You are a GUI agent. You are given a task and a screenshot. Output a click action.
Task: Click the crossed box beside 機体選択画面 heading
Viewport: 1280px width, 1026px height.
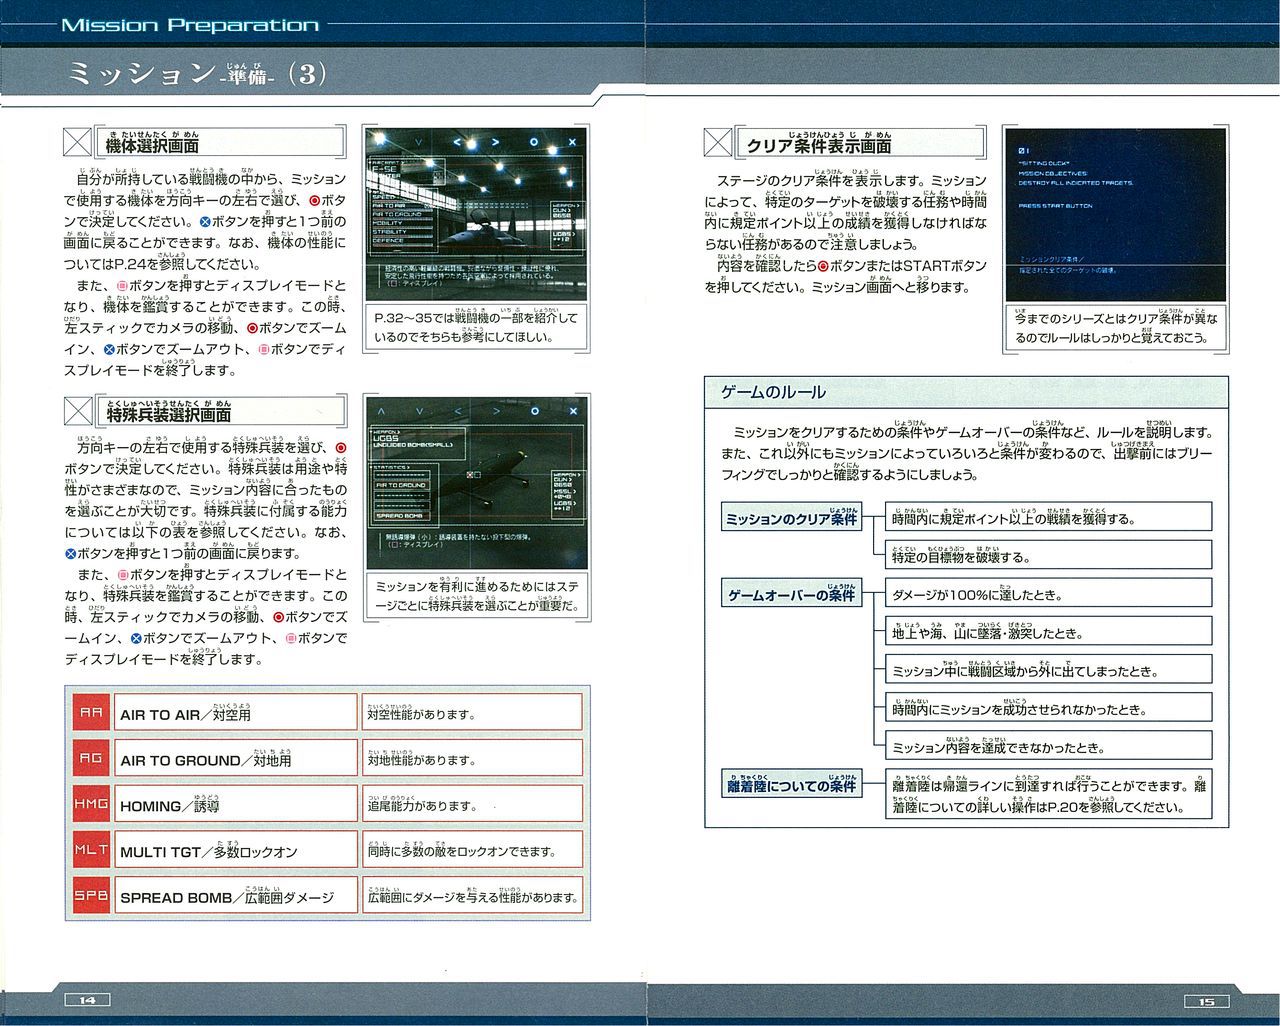[x=77, y=143]
